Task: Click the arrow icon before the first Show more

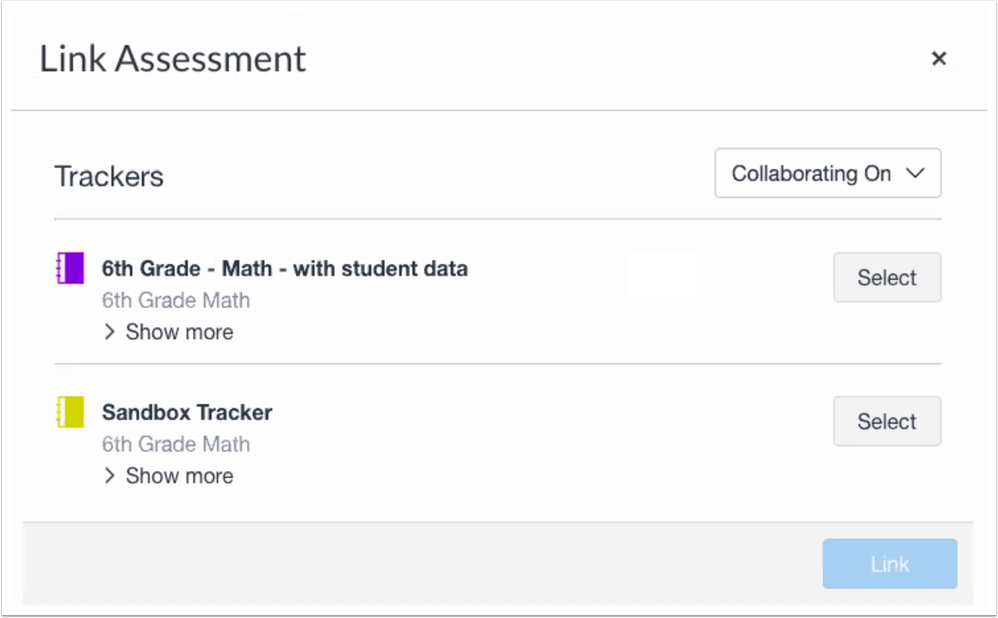Action: coord(110,331)
